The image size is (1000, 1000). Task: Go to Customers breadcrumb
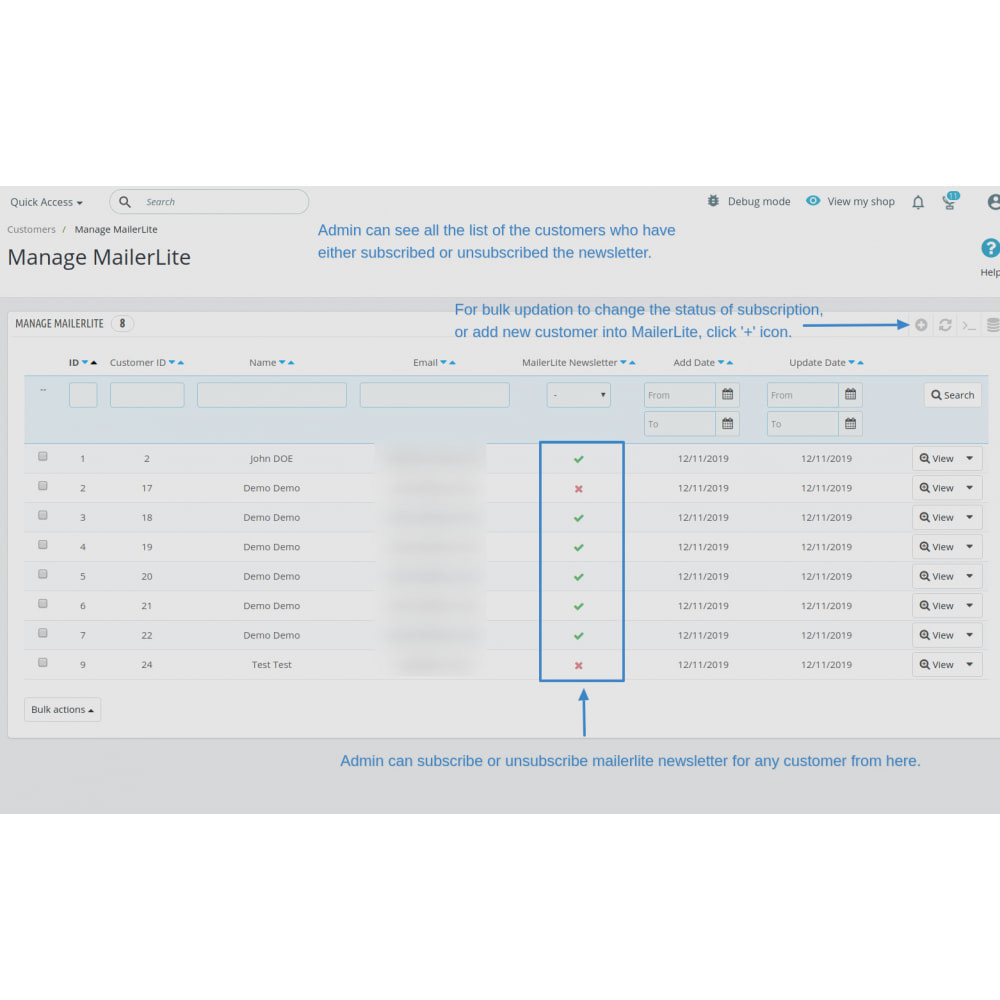click(31, 230)
